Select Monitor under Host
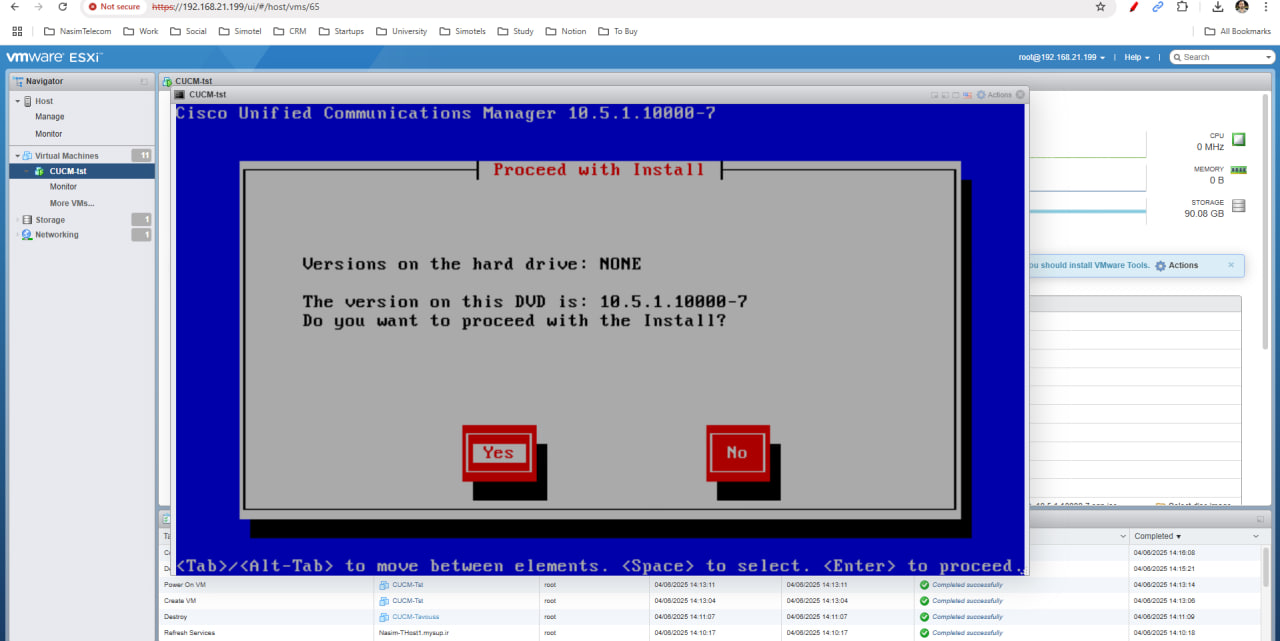 pyautogui.click(x=49, y=134)
